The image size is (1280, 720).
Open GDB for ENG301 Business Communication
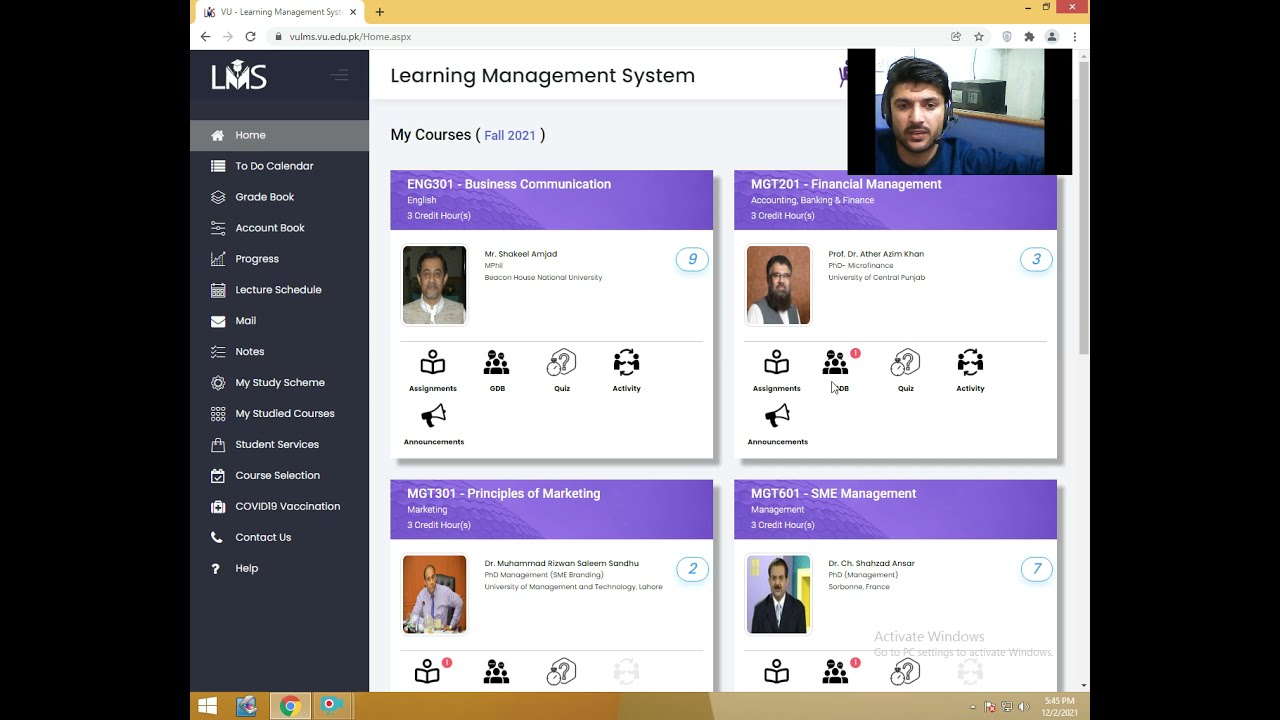pyautogui.click(x=497, y=370)
